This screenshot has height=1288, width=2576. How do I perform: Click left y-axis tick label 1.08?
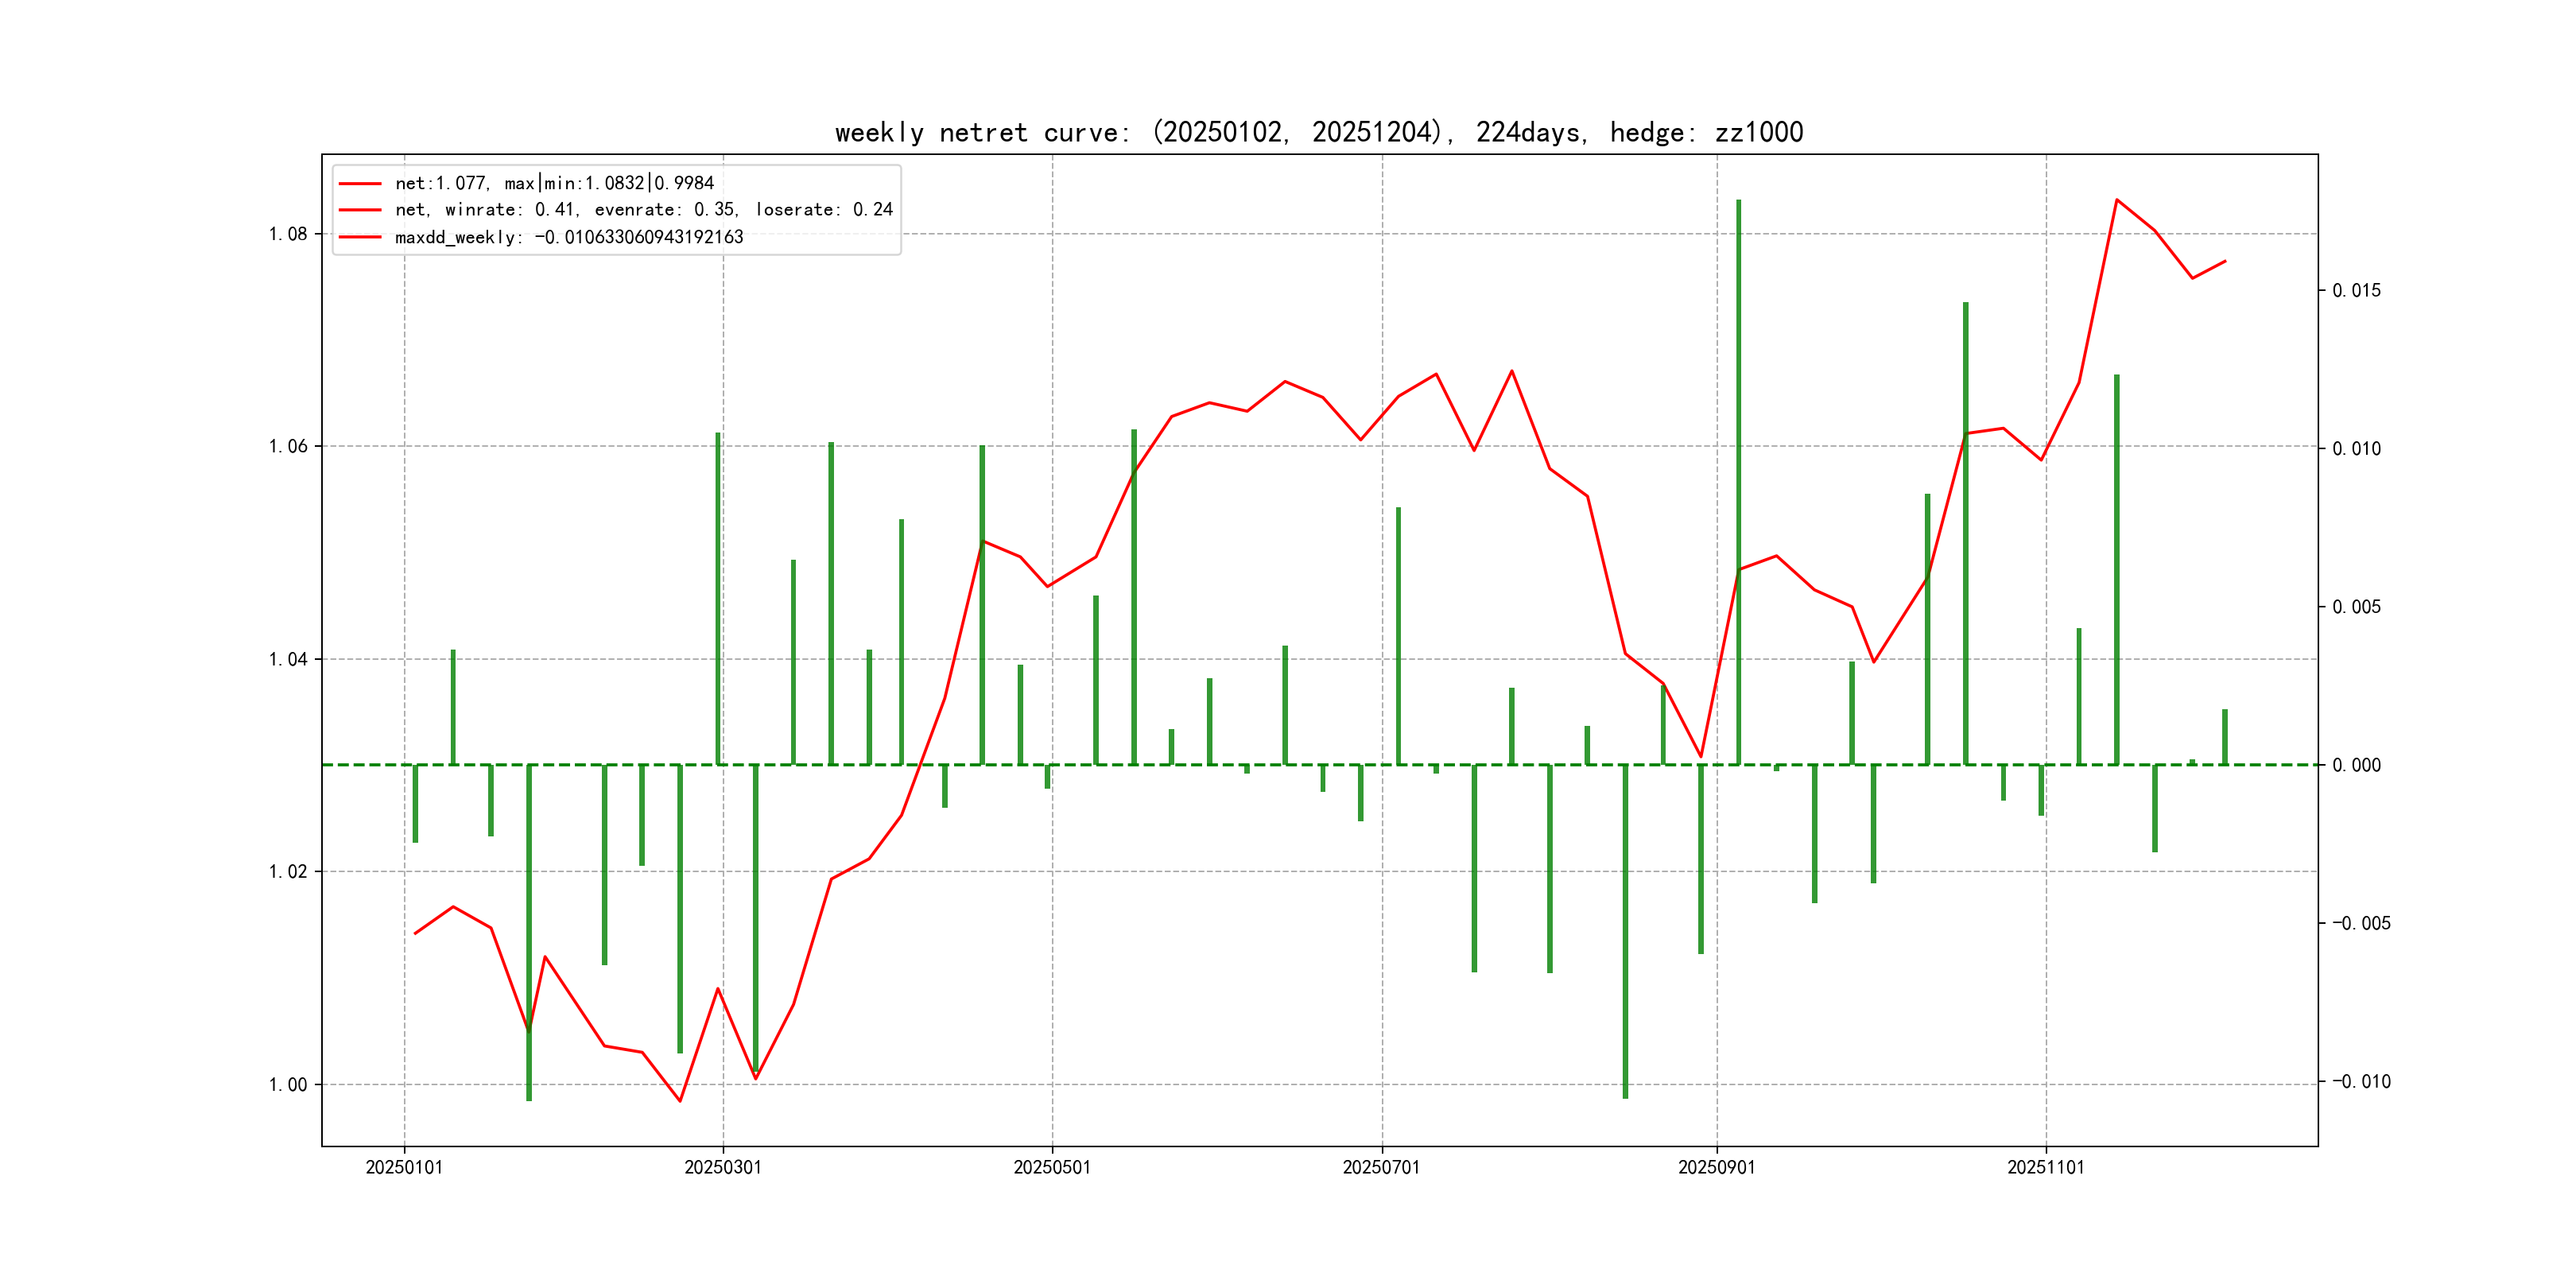click(x=288, y=234)
